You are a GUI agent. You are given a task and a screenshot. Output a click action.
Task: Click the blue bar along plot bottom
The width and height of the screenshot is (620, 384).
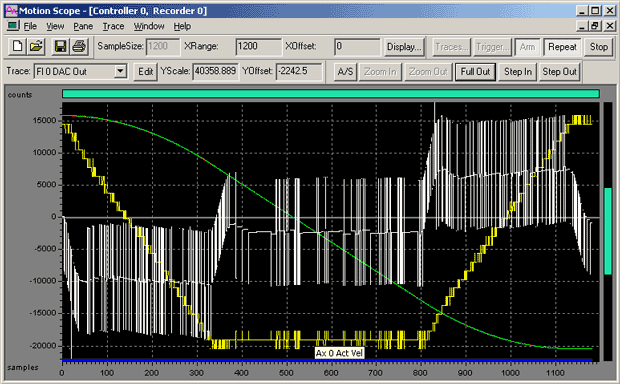coord(327,360)
